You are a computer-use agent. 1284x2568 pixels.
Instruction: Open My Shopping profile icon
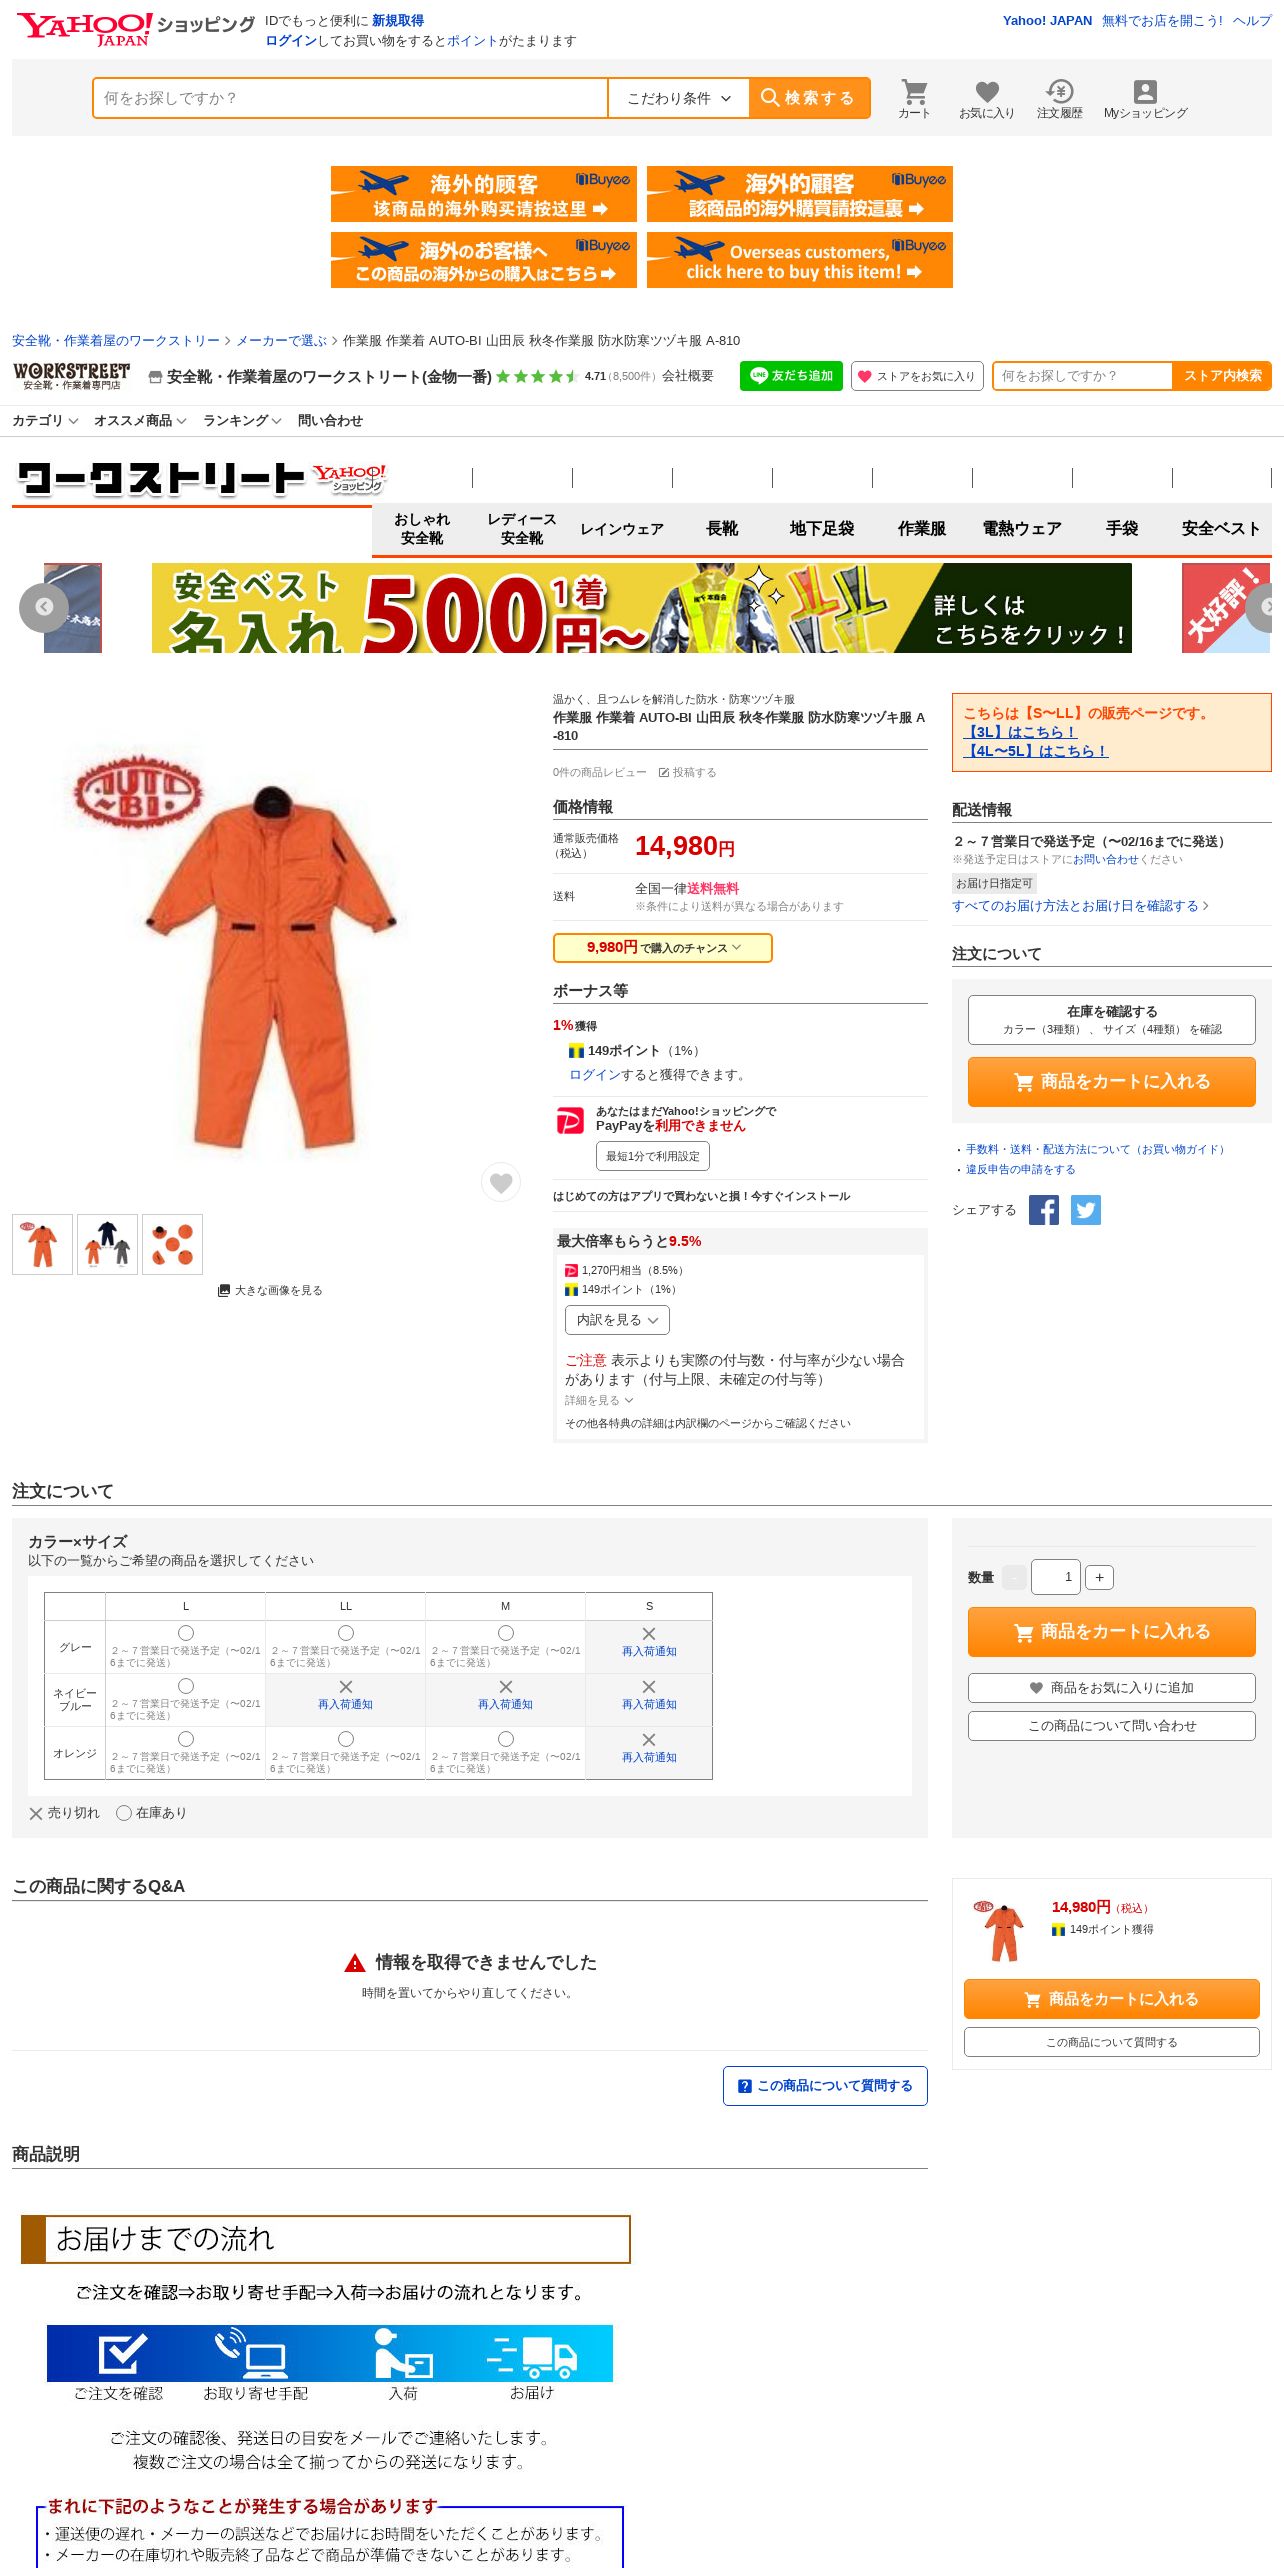1145,98
